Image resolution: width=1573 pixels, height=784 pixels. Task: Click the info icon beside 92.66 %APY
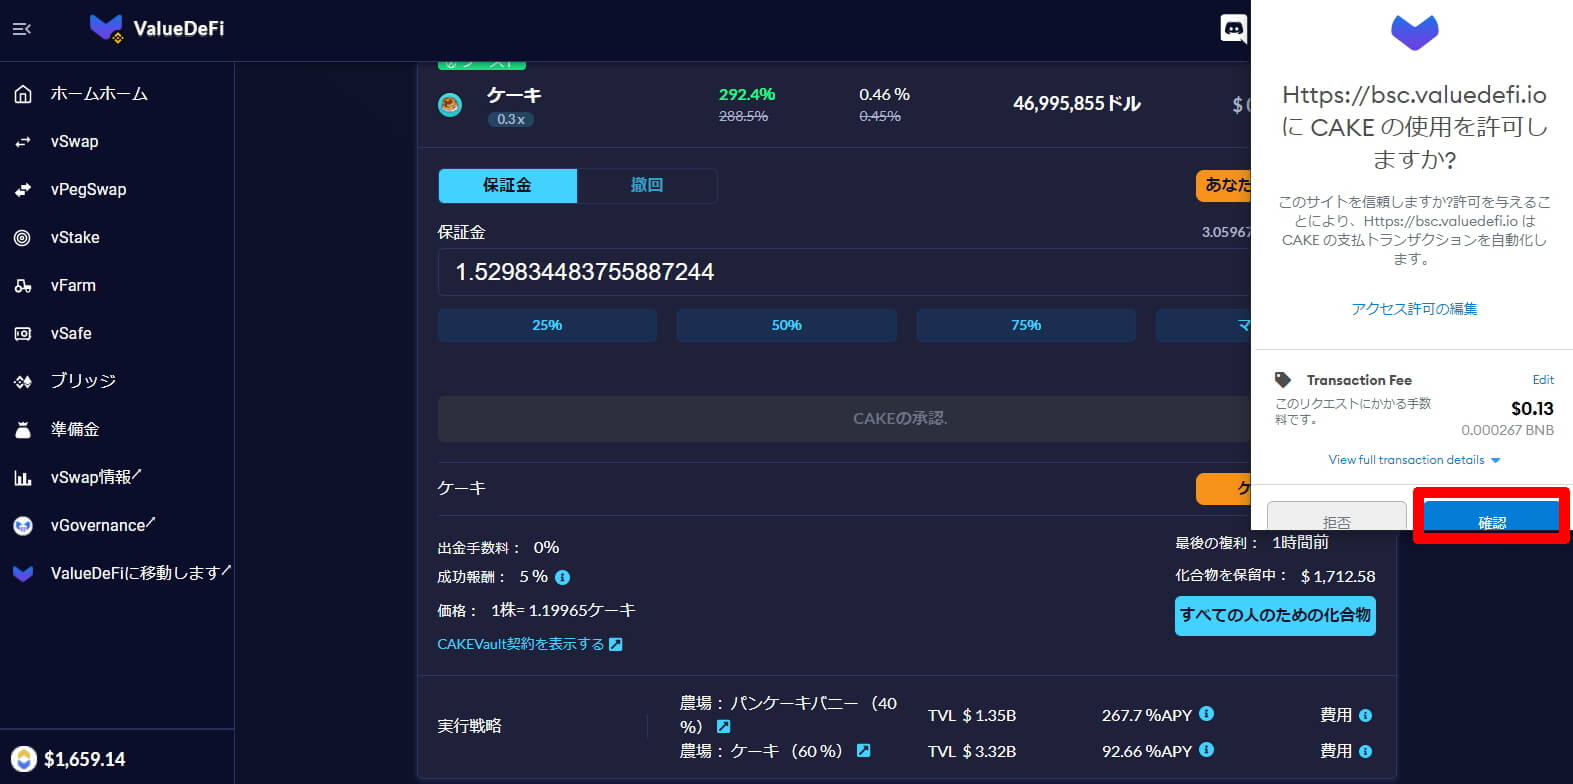click(x=1206, y=749)
